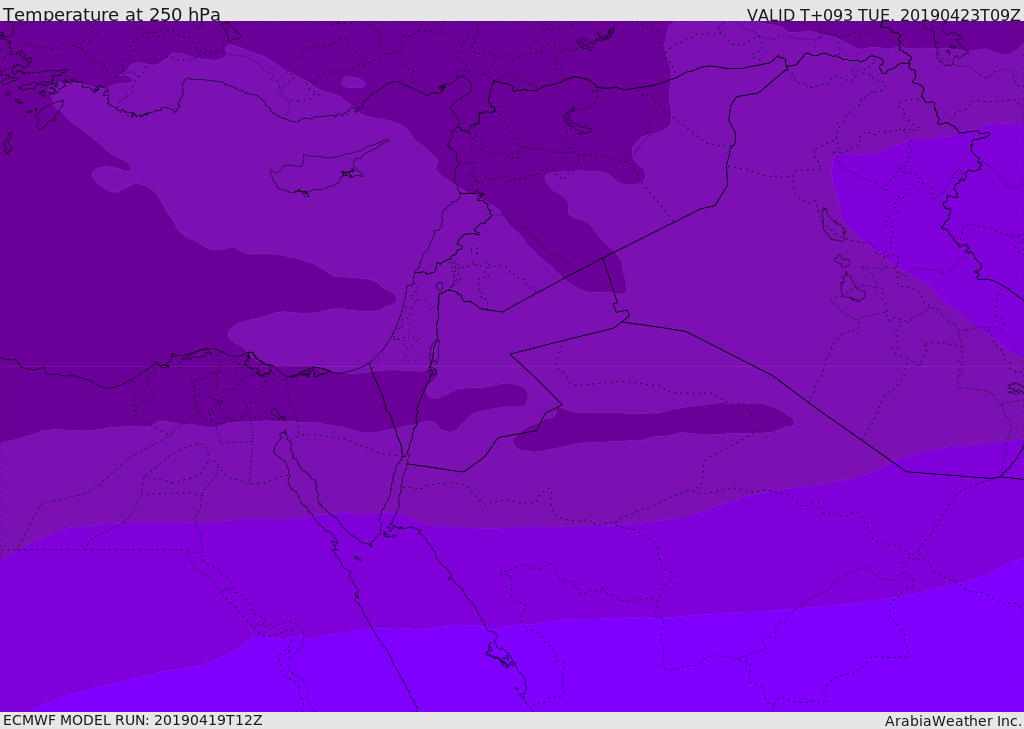Screen dimensions: 1024x729
Task: Click the 'Temperature at 250 hPa' title text
Action: (112, 14)
